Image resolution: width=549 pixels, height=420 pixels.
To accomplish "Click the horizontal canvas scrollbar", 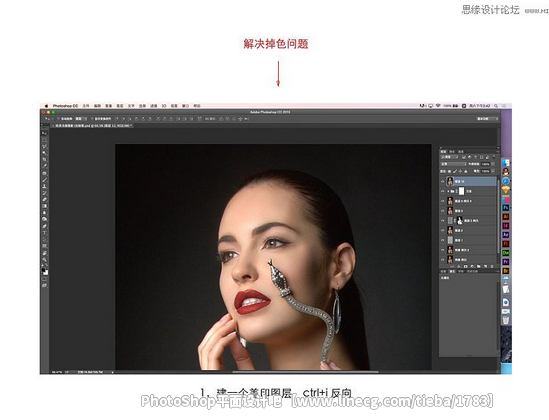I will point(305,372).
